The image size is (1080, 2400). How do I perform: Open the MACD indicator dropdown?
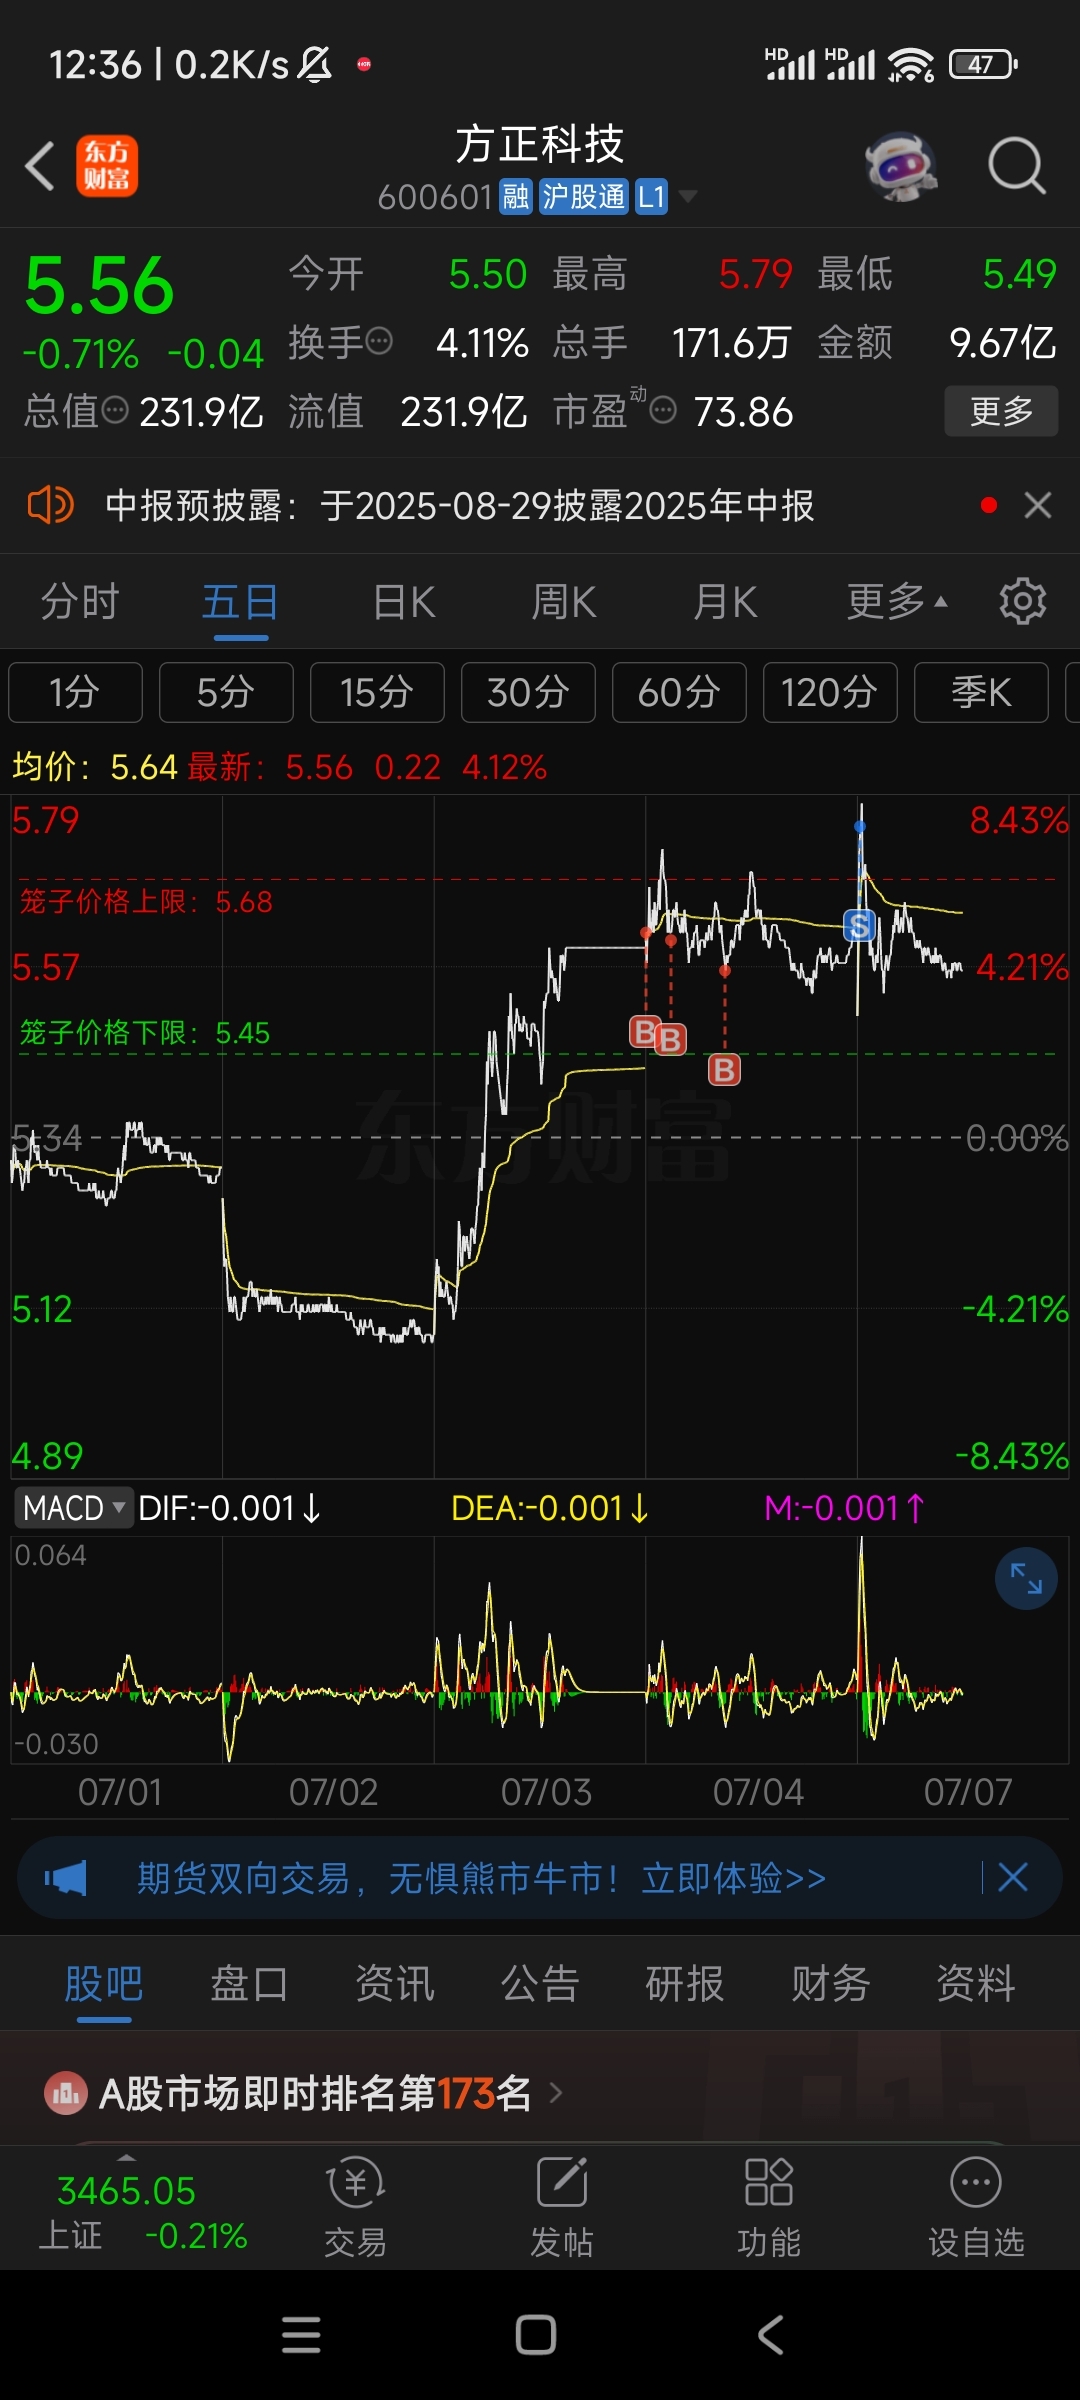coord(73,1507)
